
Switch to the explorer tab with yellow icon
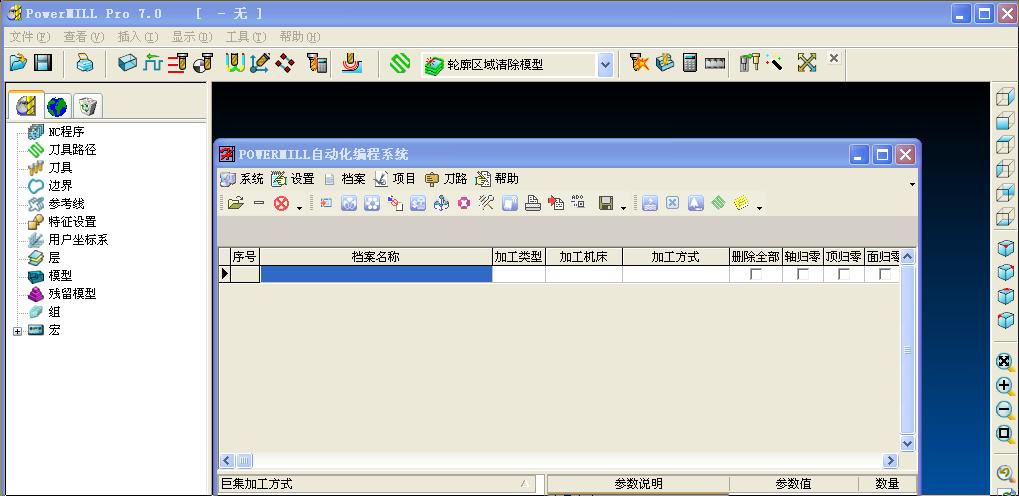point(26,105)
